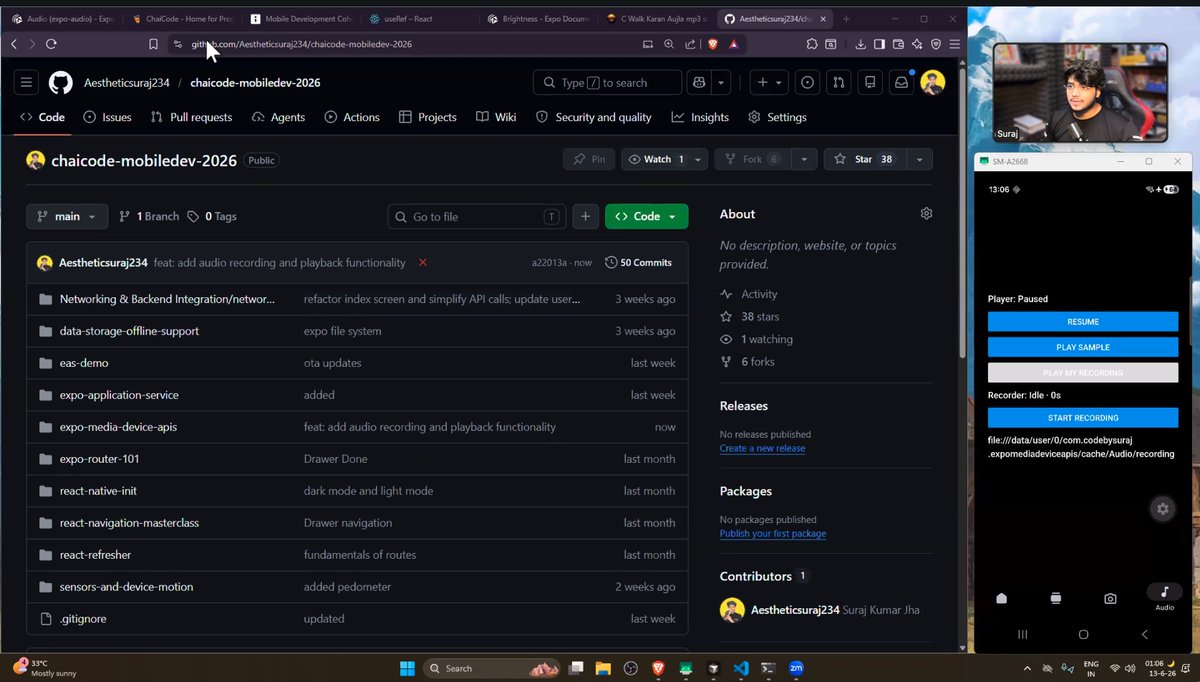Open the Issues shortcut icon in GitHub header
Image resolution: width=1200 pixels, height=682 pixels.
click(808, 83)
